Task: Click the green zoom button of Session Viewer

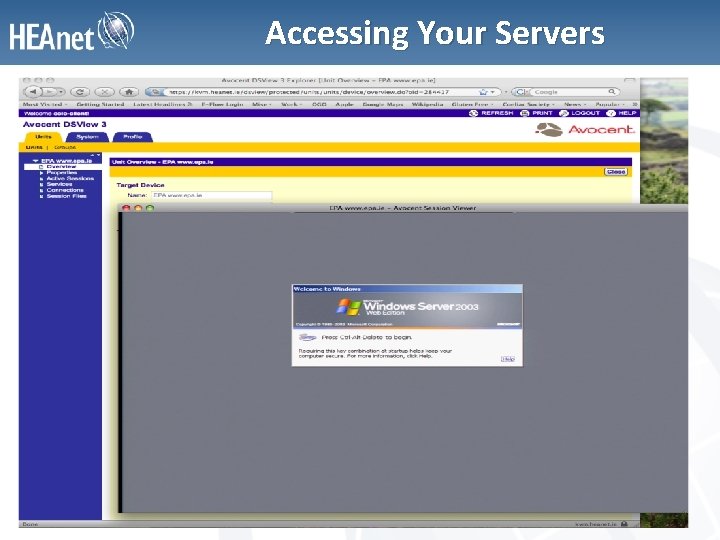Action: [x=150, y=208]
